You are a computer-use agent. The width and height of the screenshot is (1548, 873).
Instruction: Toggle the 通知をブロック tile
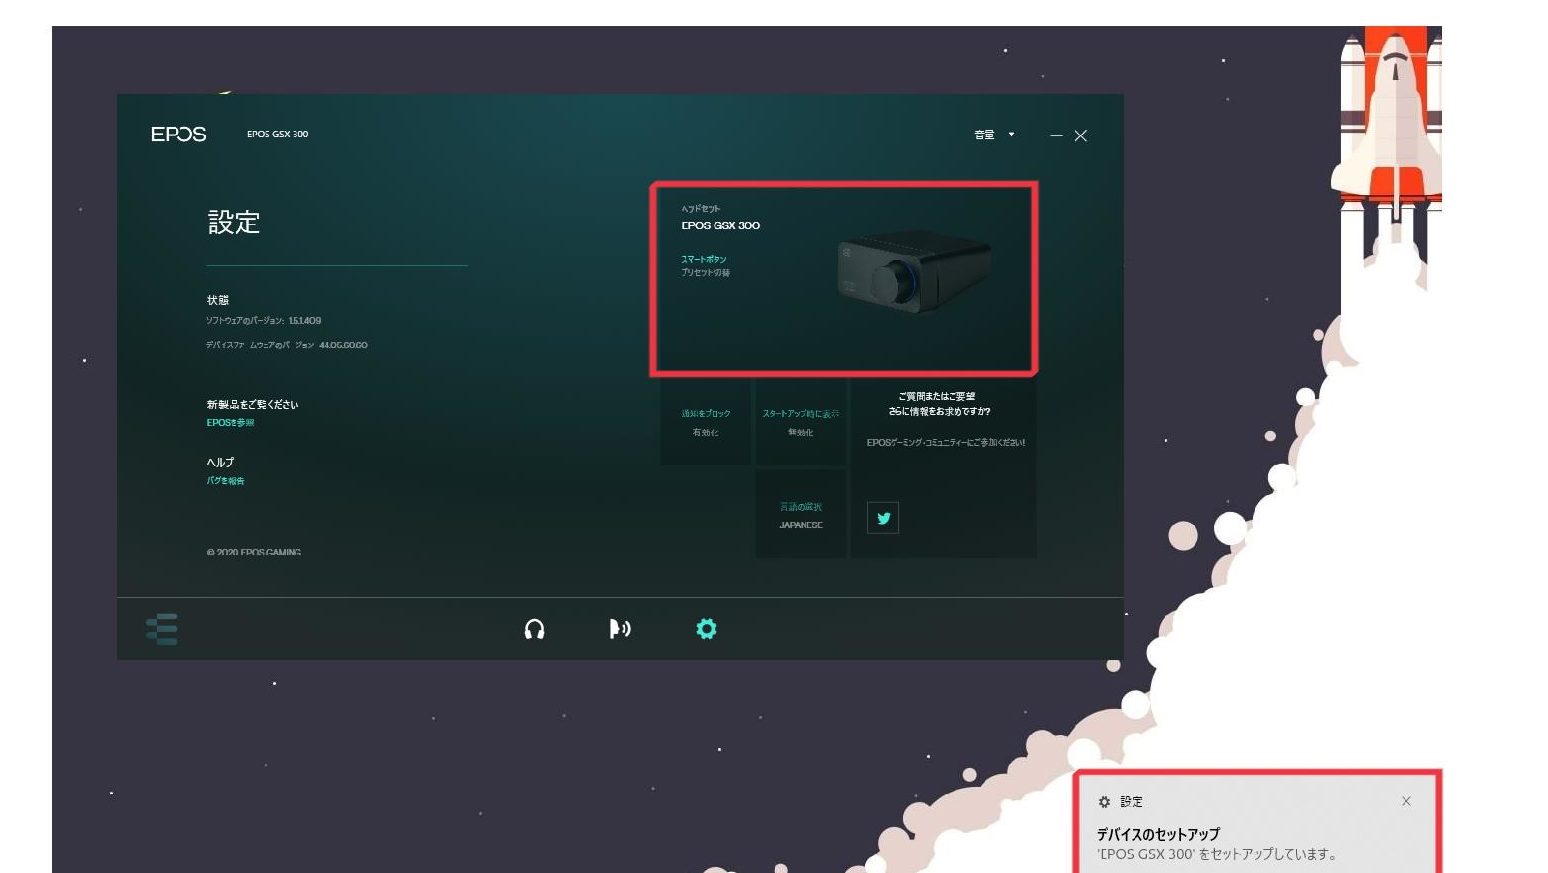click(x=706, y=422)
